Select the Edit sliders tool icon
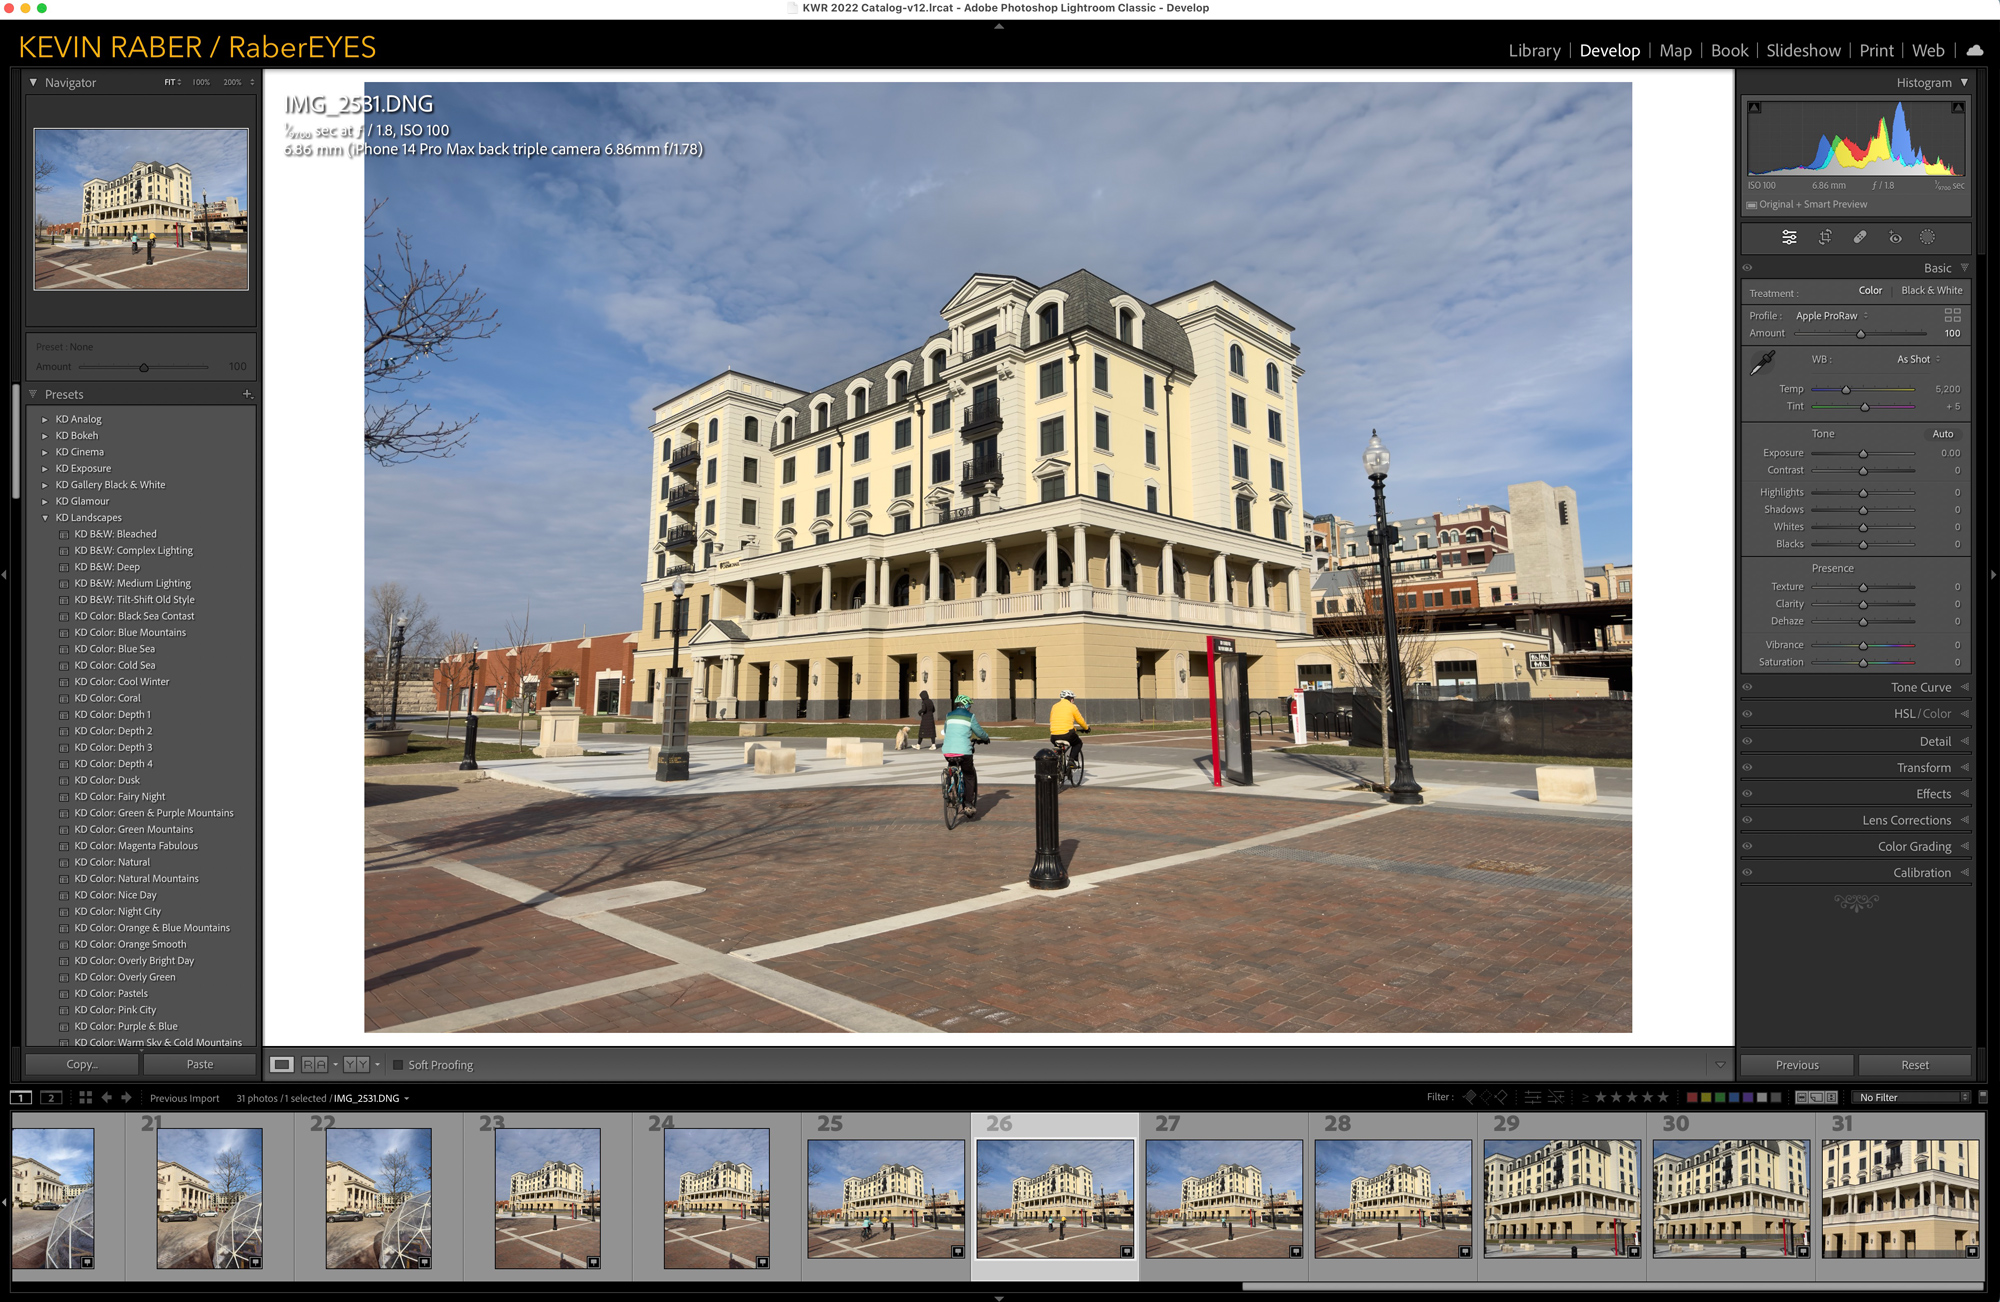 (x=1789, y=237)
